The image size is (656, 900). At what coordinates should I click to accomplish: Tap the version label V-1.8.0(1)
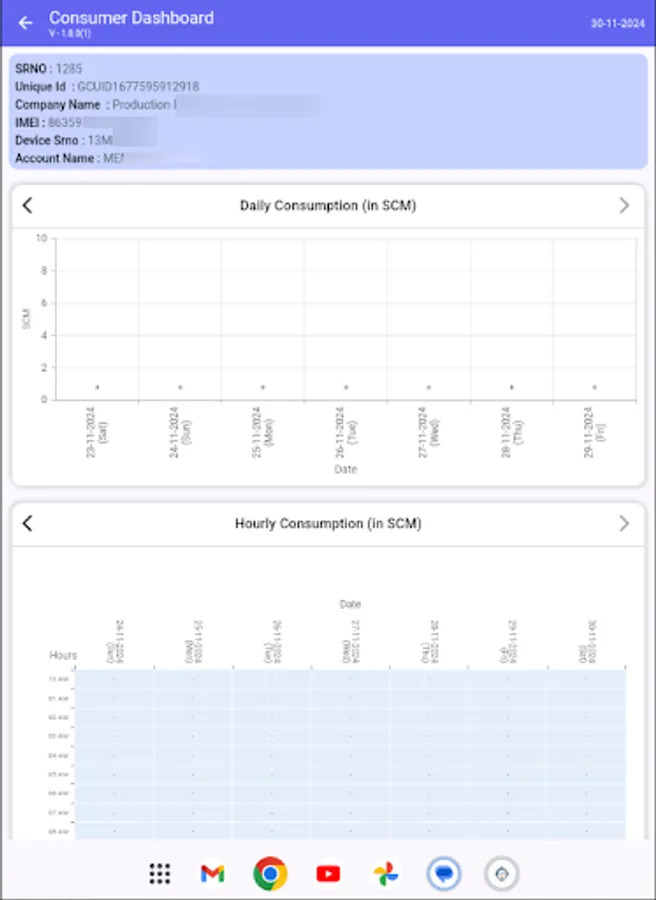[67, 31]
